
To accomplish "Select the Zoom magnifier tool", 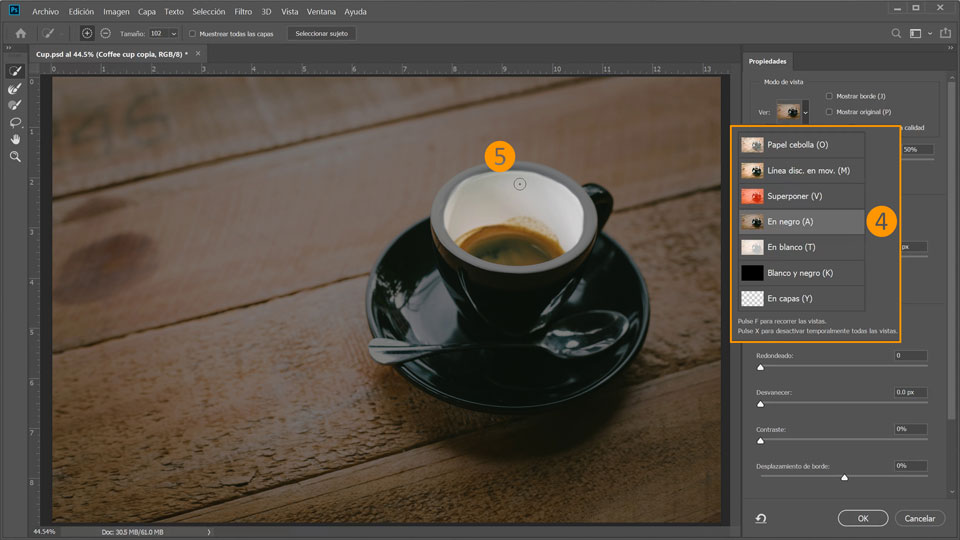I will 15,156.
